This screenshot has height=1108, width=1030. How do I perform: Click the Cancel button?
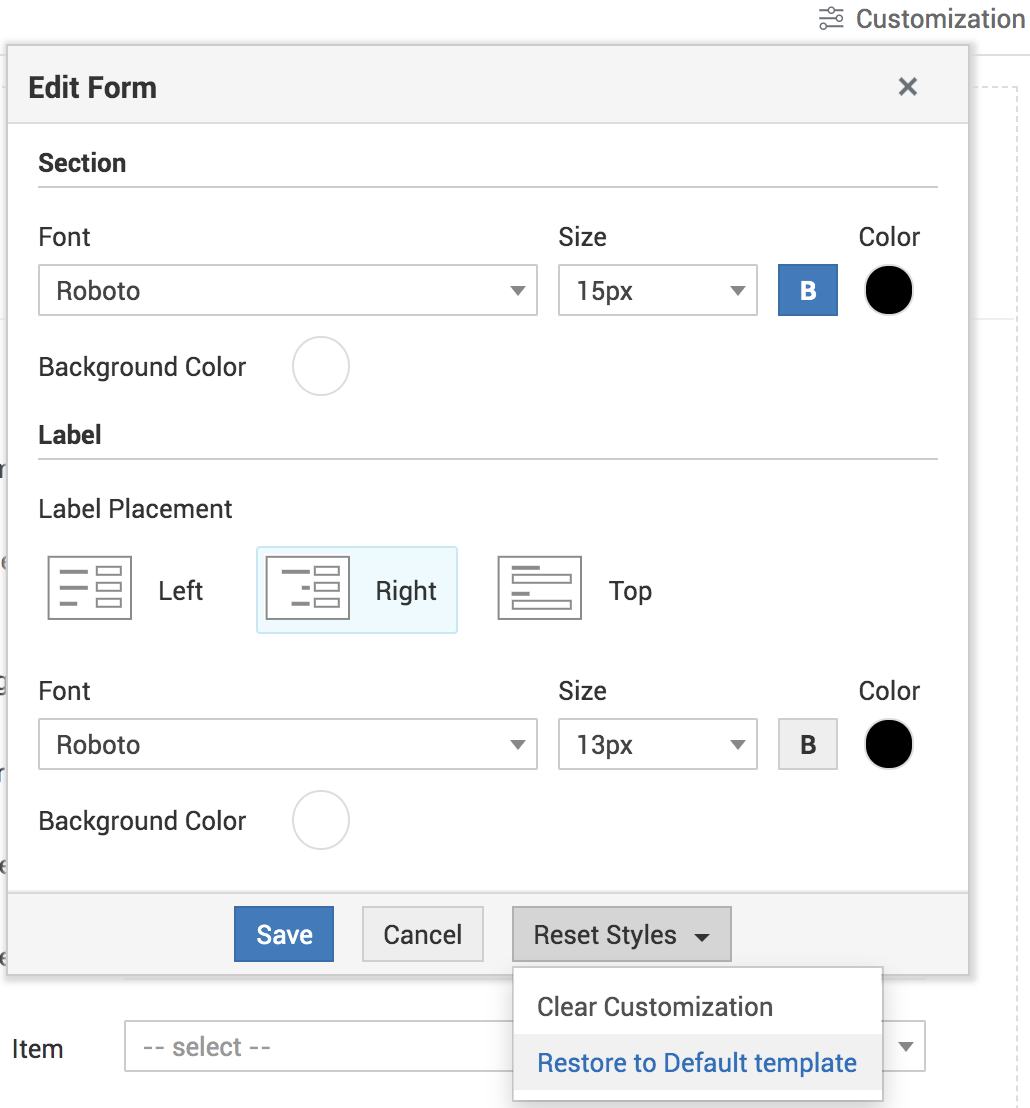click(423, 935)
